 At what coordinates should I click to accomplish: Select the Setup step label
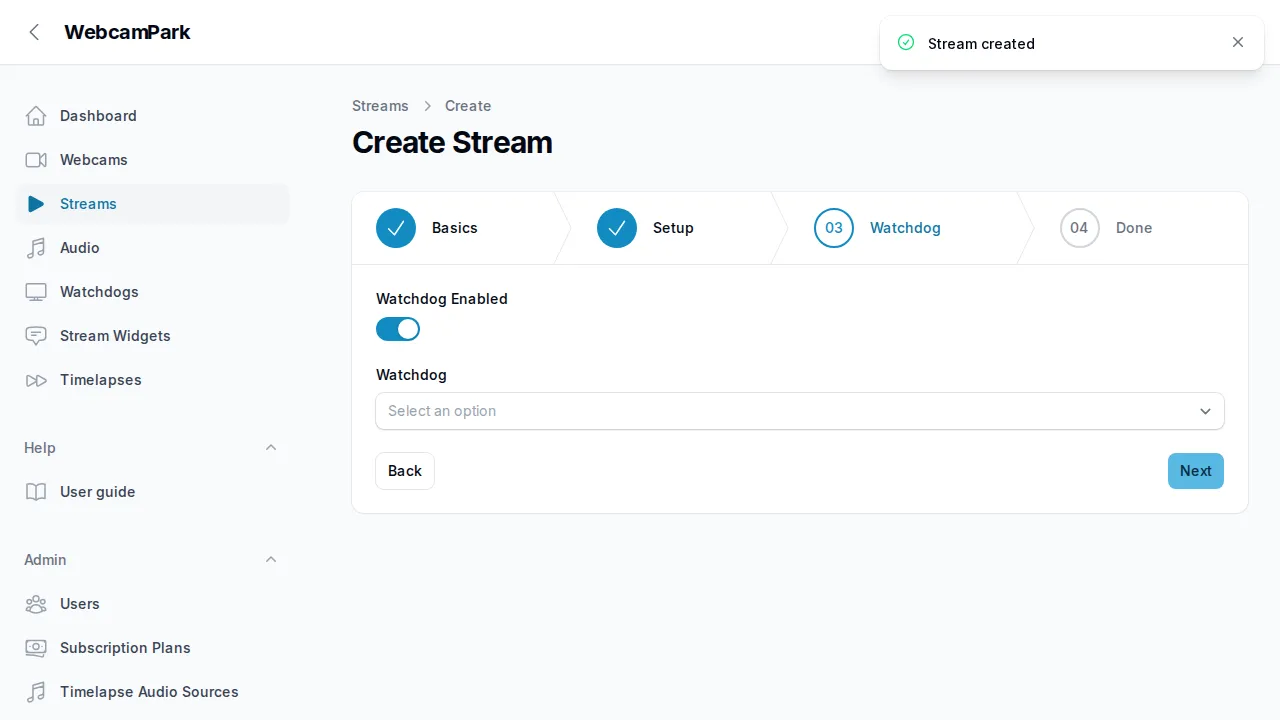[x=673, y=228]
